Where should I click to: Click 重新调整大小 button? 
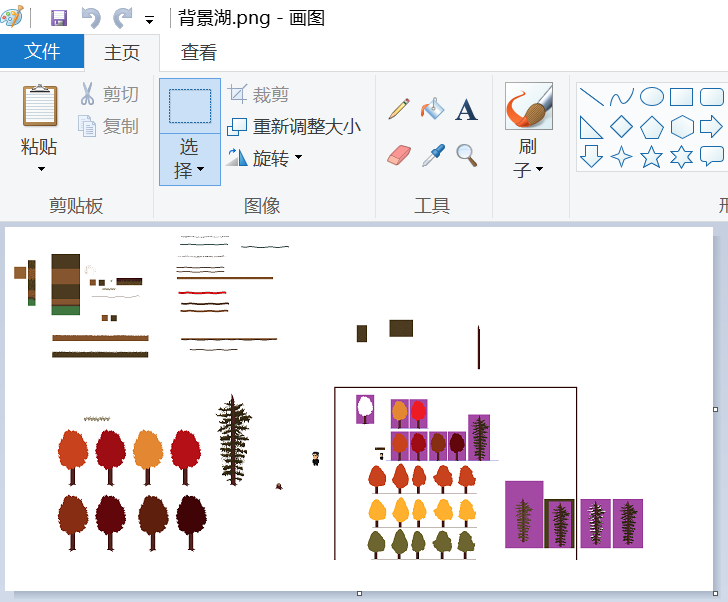coord(294,127)
